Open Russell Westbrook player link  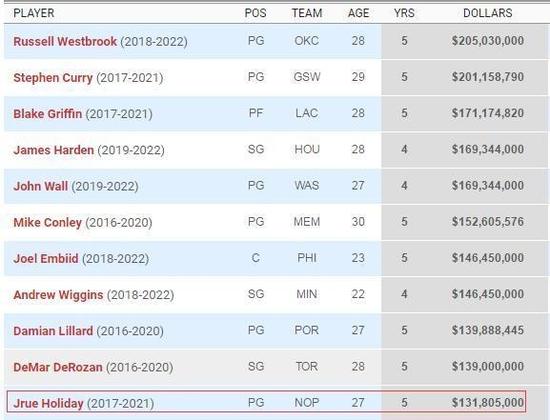click(x=65, y=41)
